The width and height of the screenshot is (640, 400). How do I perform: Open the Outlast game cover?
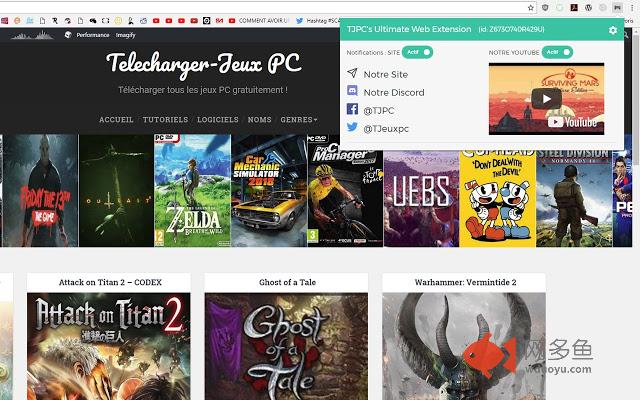coord(116,191)
